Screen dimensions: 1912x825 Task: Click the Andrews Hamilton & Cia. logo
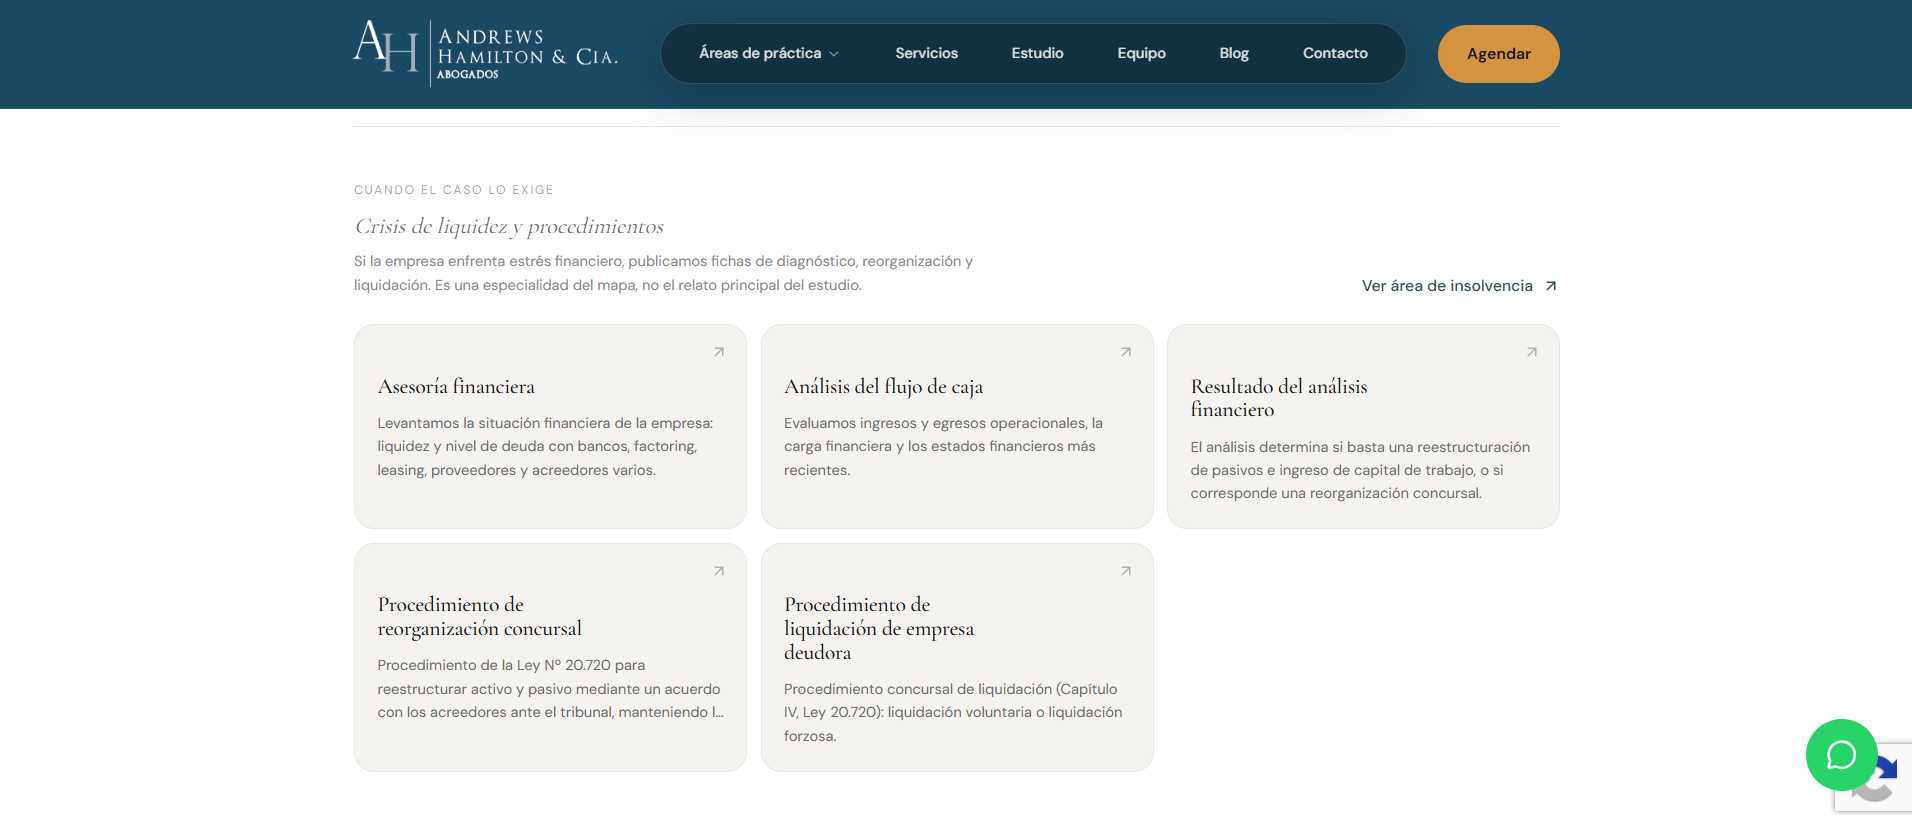(486, 53)
